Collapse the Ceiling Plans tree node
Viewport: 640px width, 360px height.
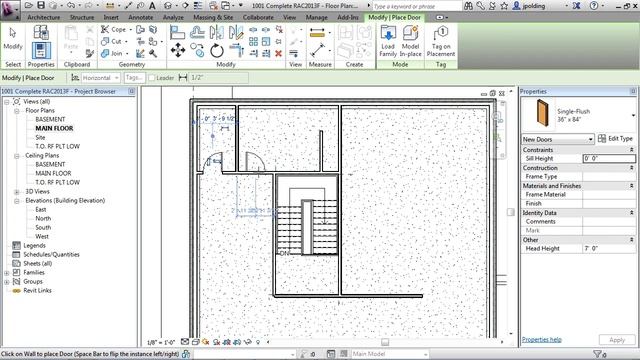[17, 156]
